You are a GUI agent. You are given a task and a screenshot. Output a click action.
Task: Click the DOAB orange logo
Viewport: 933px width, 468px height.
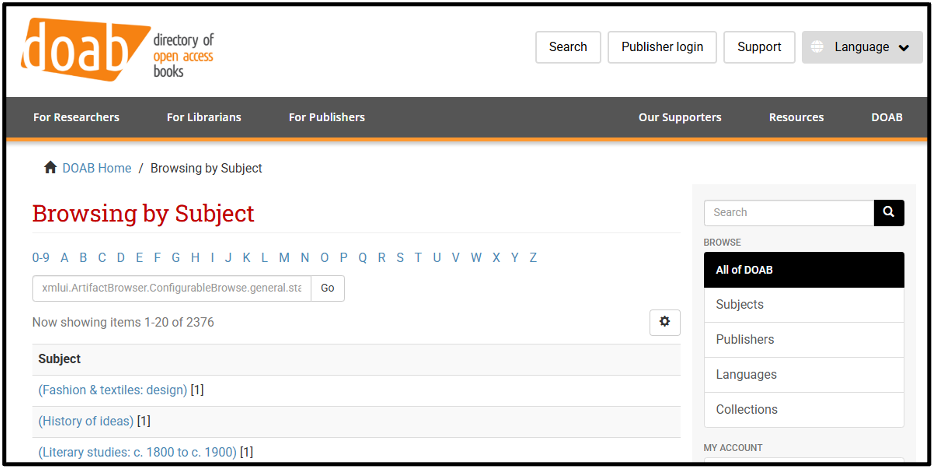coord(85,49)
